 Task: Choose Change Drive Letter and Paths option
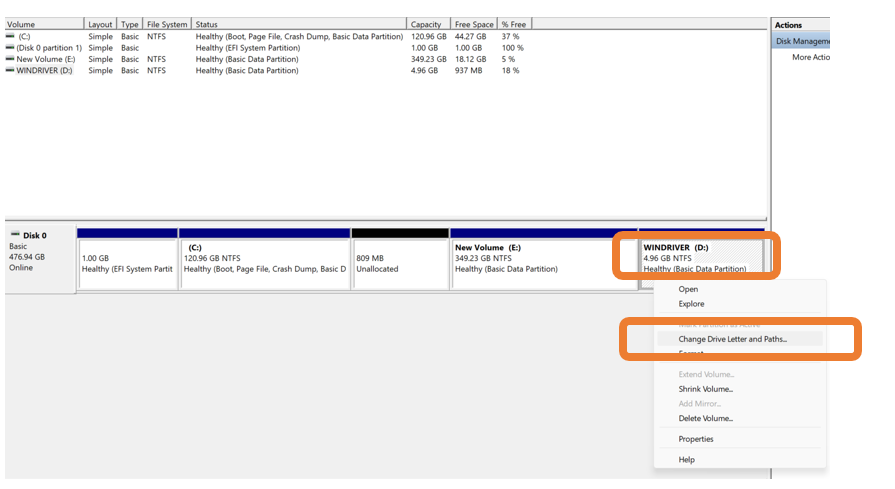tap(732, 339)
